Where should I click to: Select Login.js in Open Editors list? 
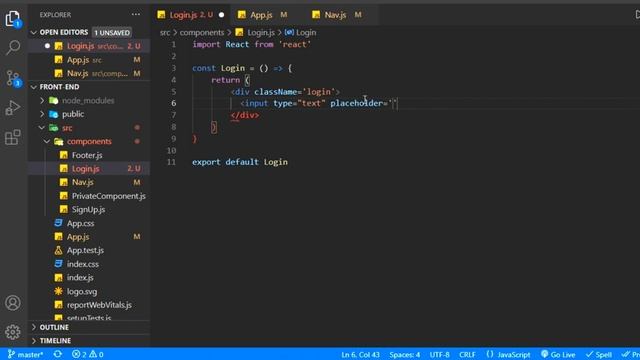89,46
